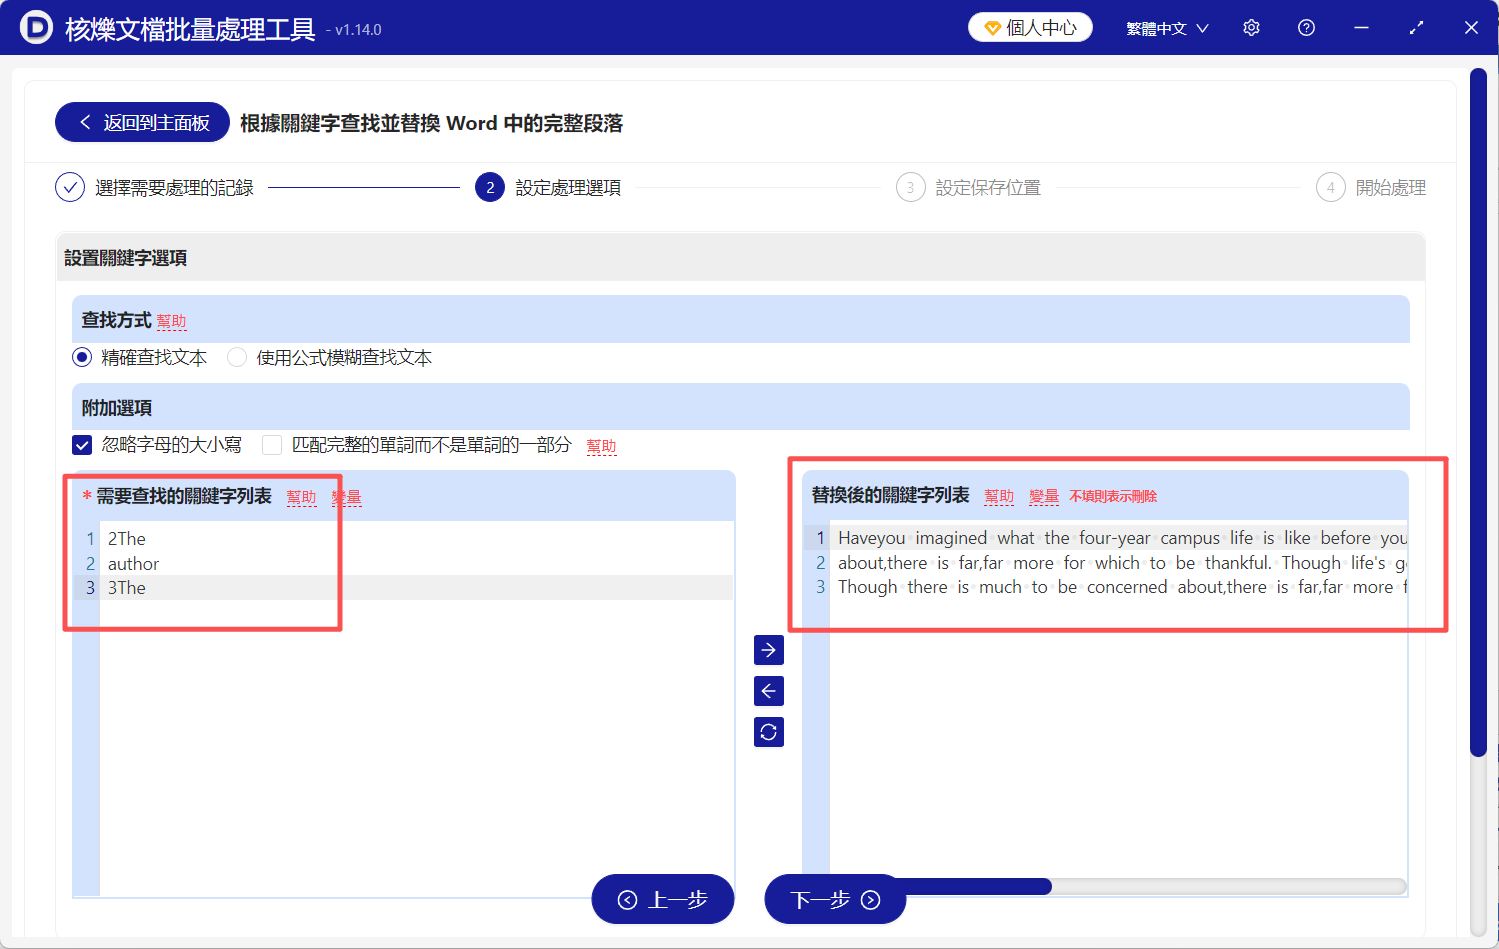The image size is (1499, 949).
Task: Open the 繁體中文 language dropdown
Action: pyautogui.click(x=1167, y=27)
